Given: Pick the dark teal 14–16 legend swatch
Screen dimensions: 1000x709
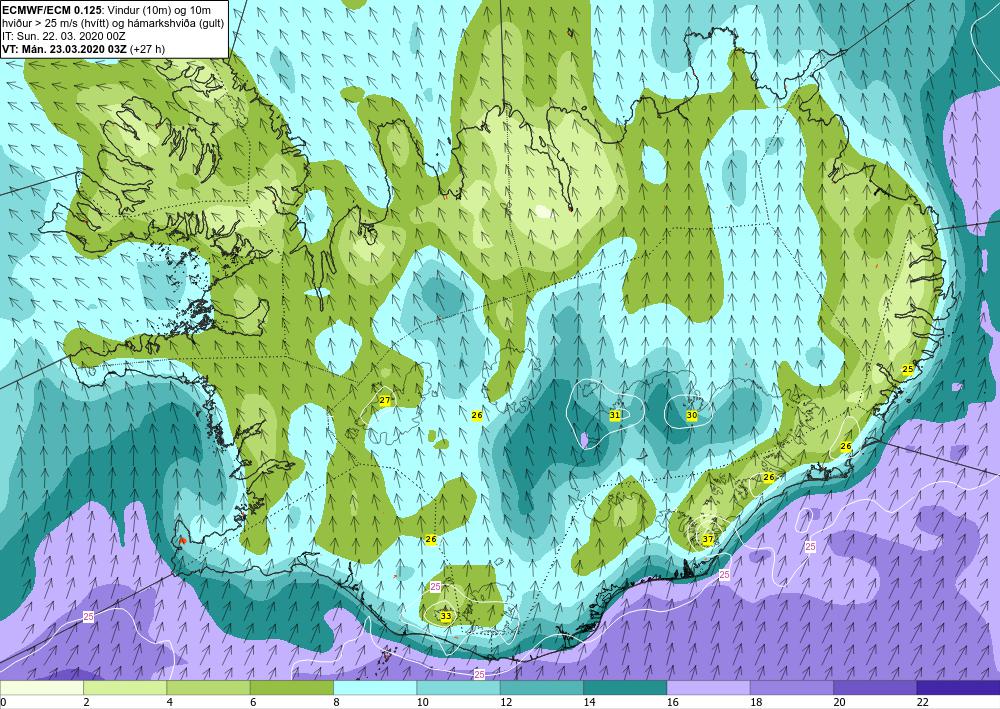Looking at the screenshot, I should point(625,687).
